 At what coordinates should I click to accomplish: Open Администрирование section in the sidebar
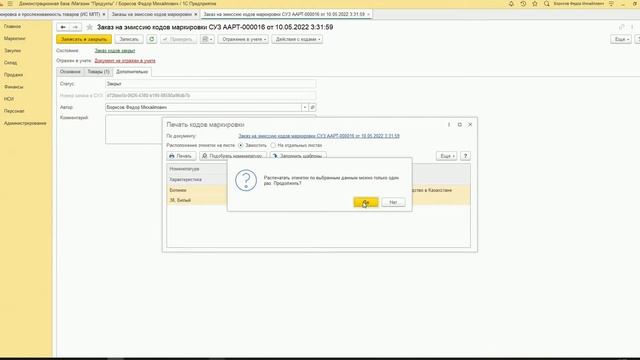(x=25, y=123)
